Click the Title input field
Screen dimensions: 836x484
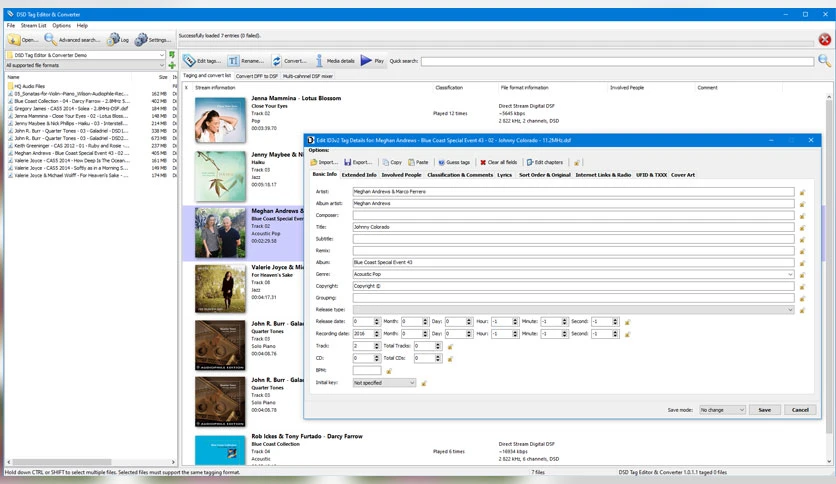click(x=573, y=227)
